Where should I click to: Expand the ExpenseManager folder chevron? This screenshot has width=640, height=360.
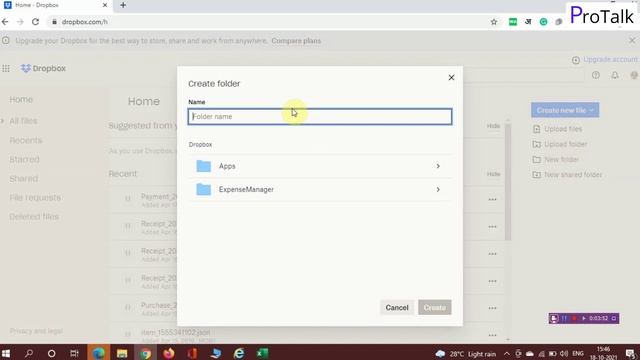coord(438,189)
